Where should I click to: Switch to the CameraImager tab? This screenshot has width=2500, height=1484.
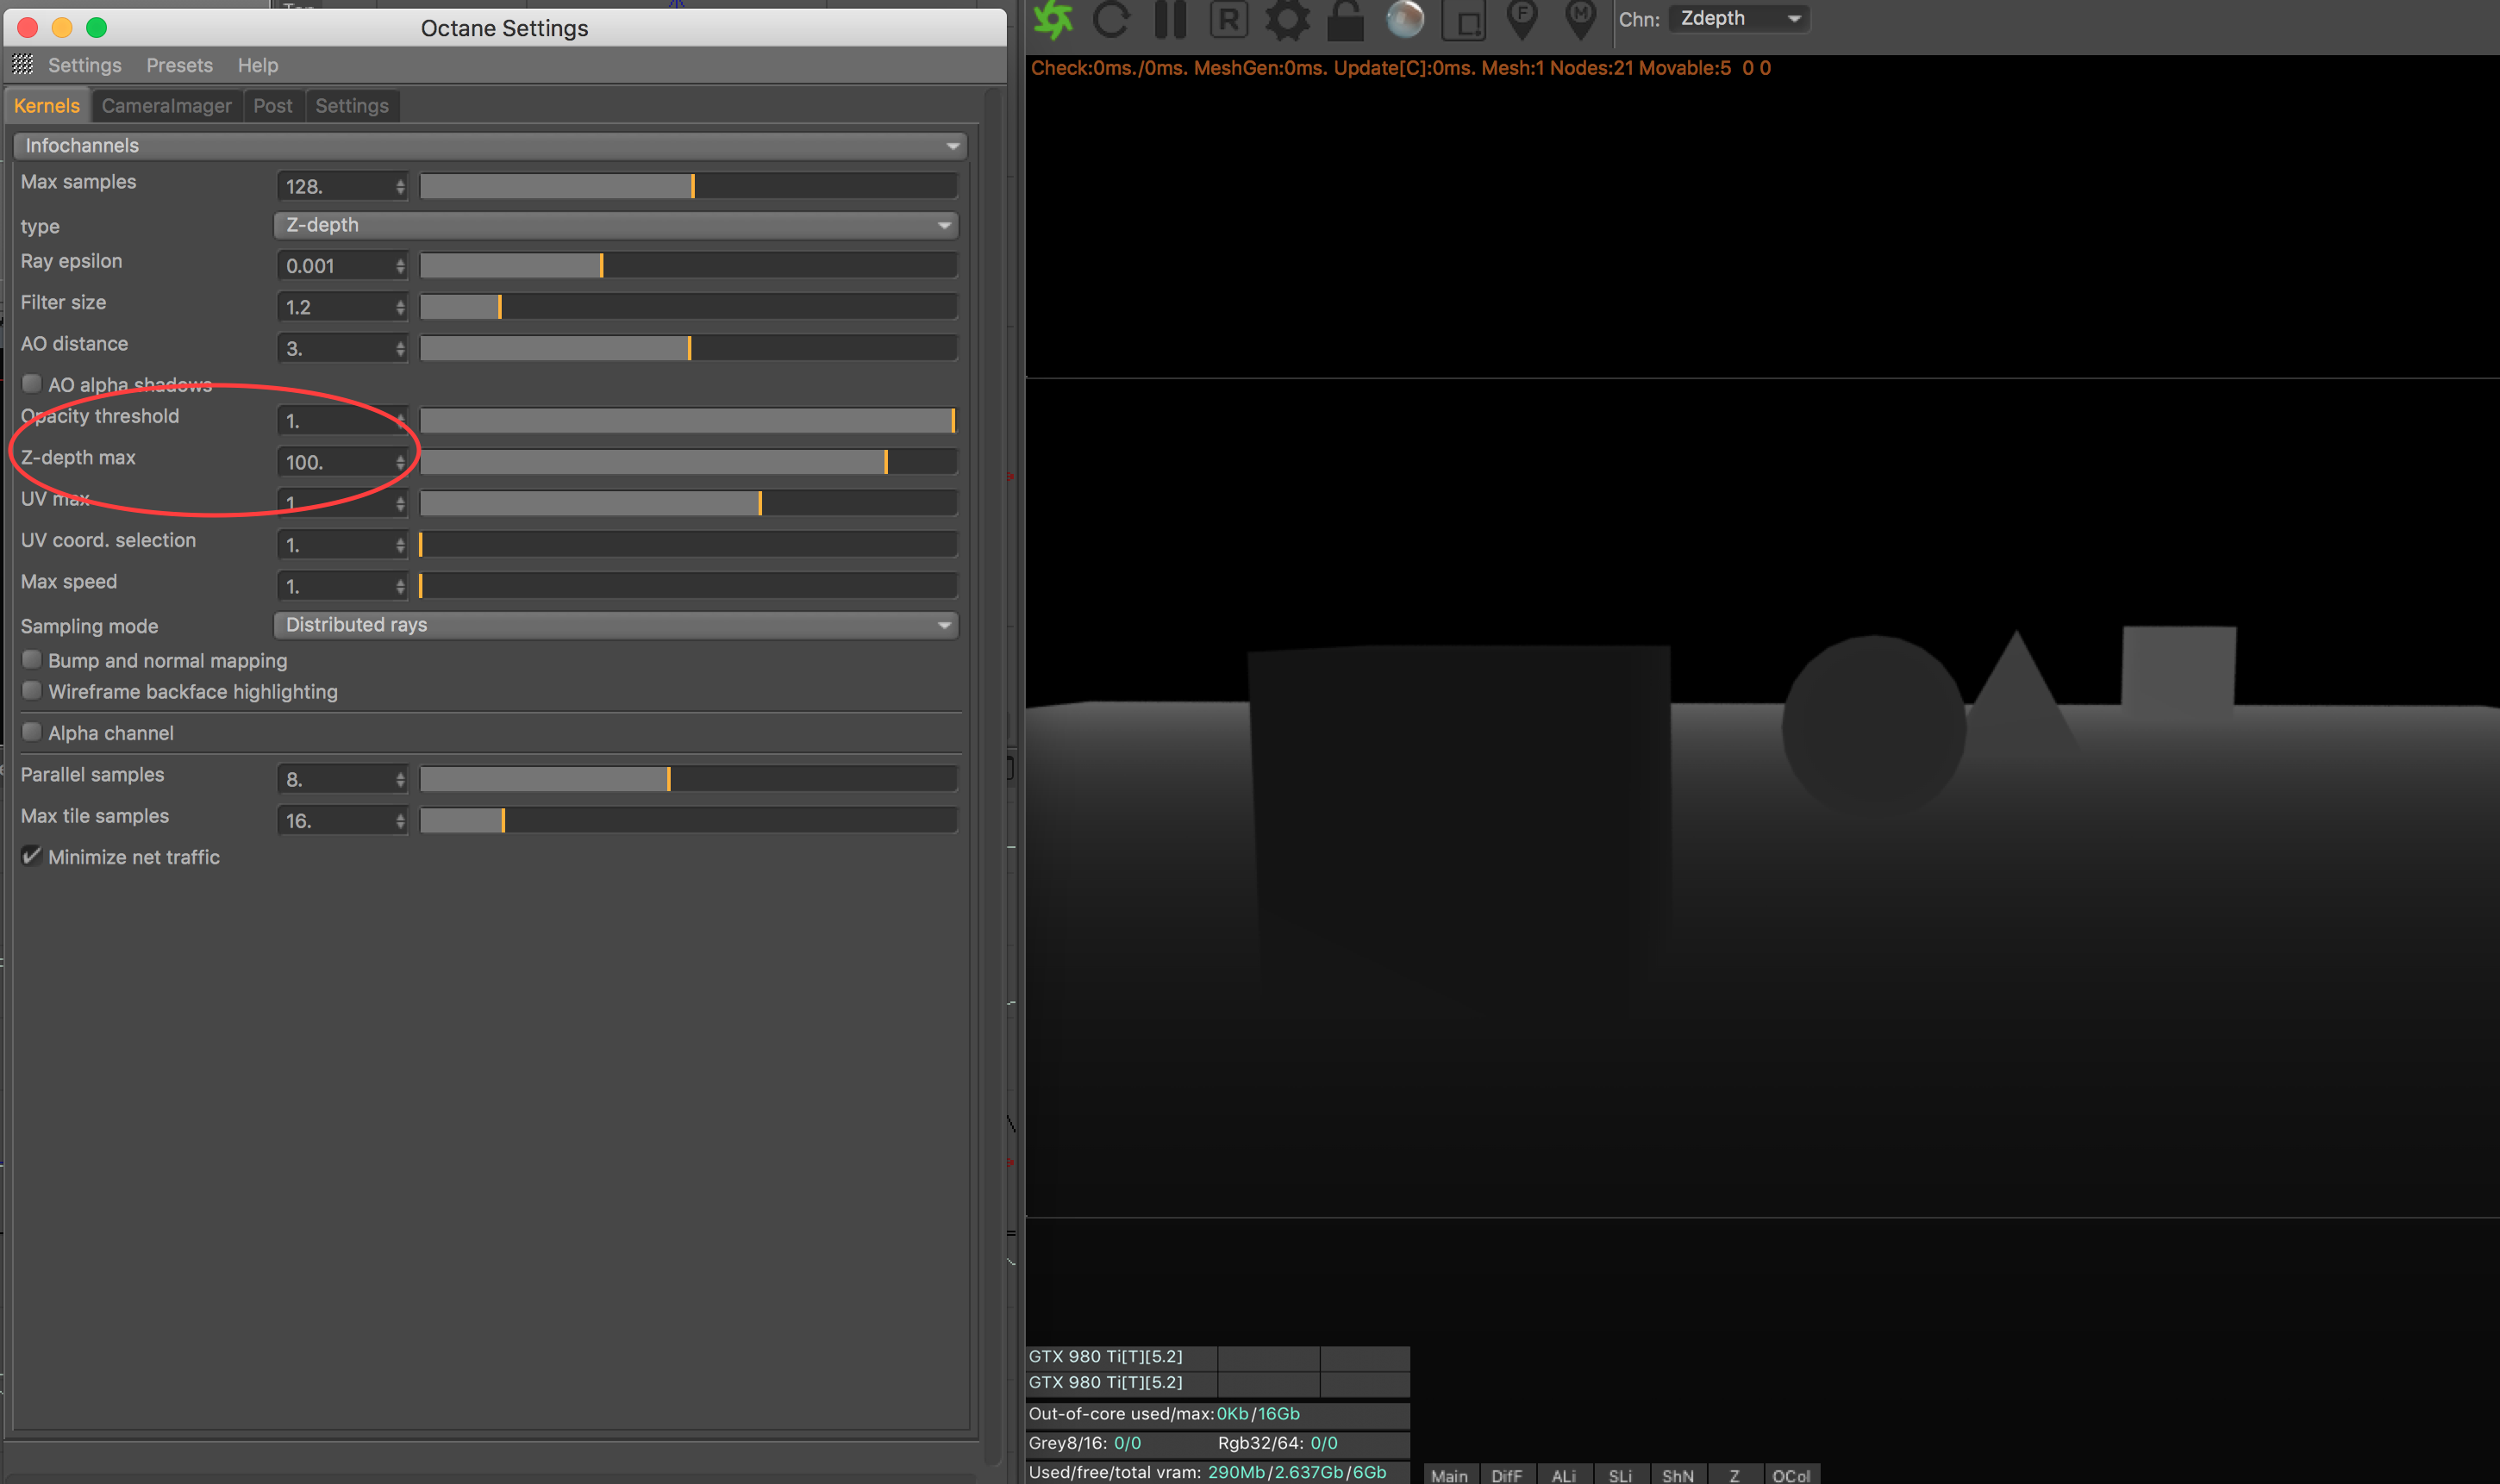(x=166, y=106)
